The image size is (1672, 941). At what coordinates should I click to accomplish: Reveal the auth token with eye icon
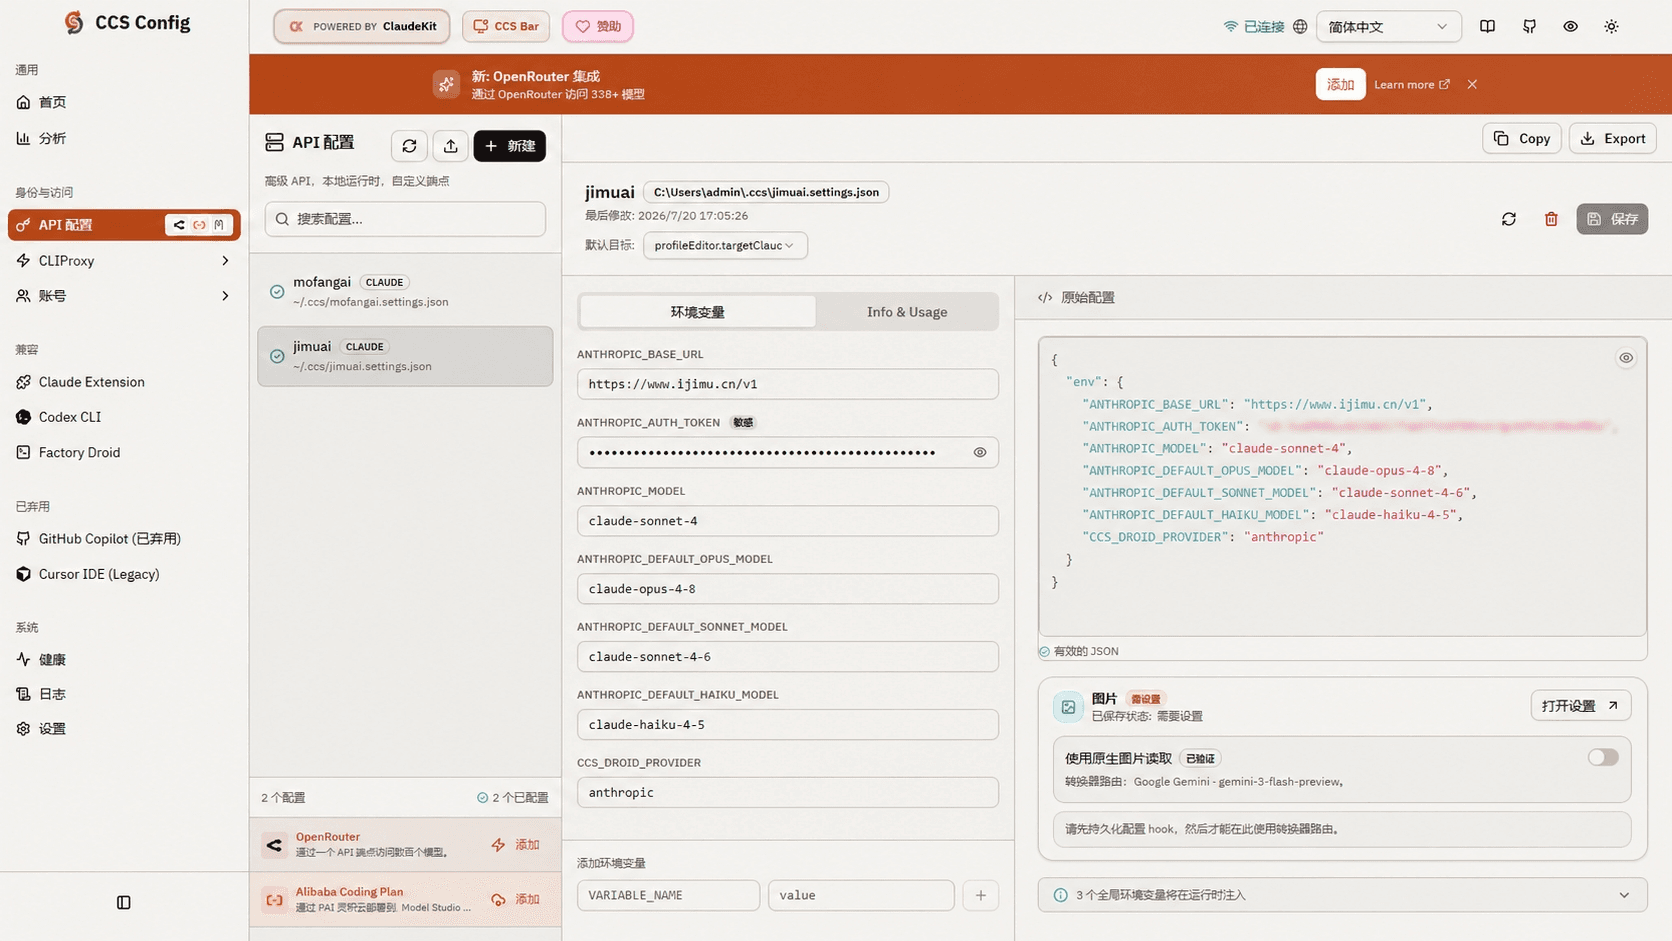(980, 453)
